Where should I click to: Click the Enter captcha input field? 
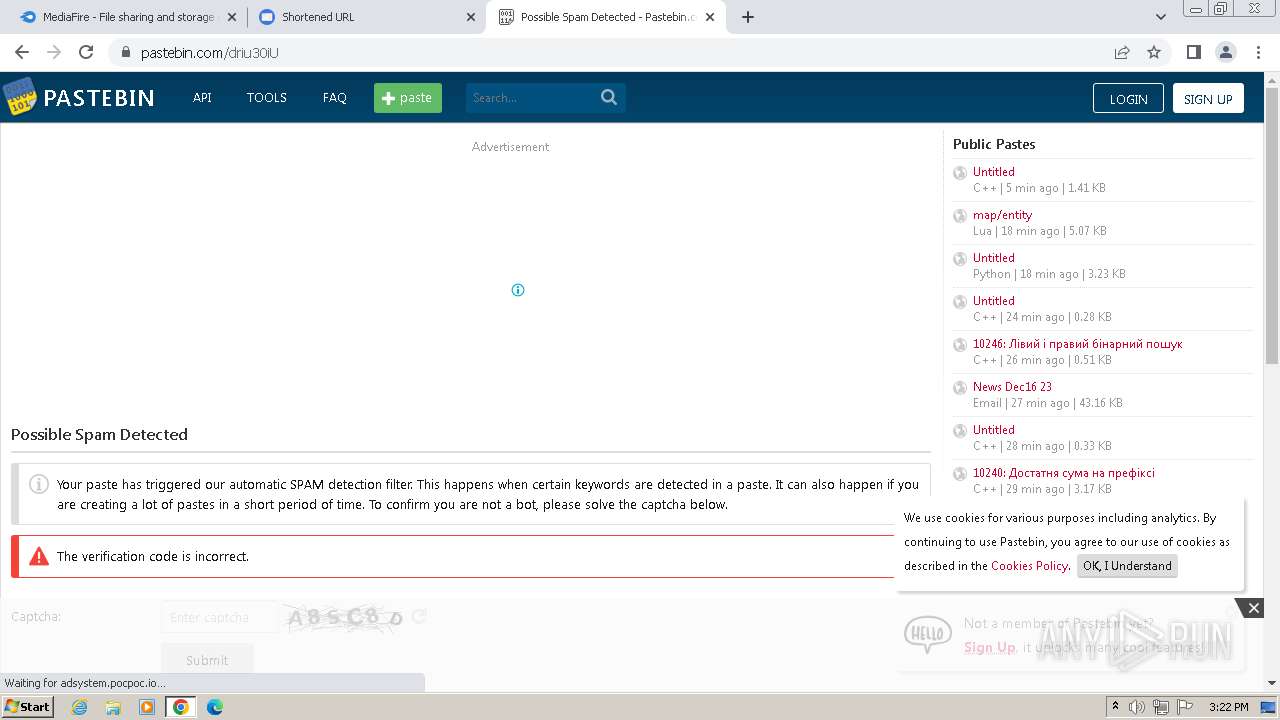[220, 617]
